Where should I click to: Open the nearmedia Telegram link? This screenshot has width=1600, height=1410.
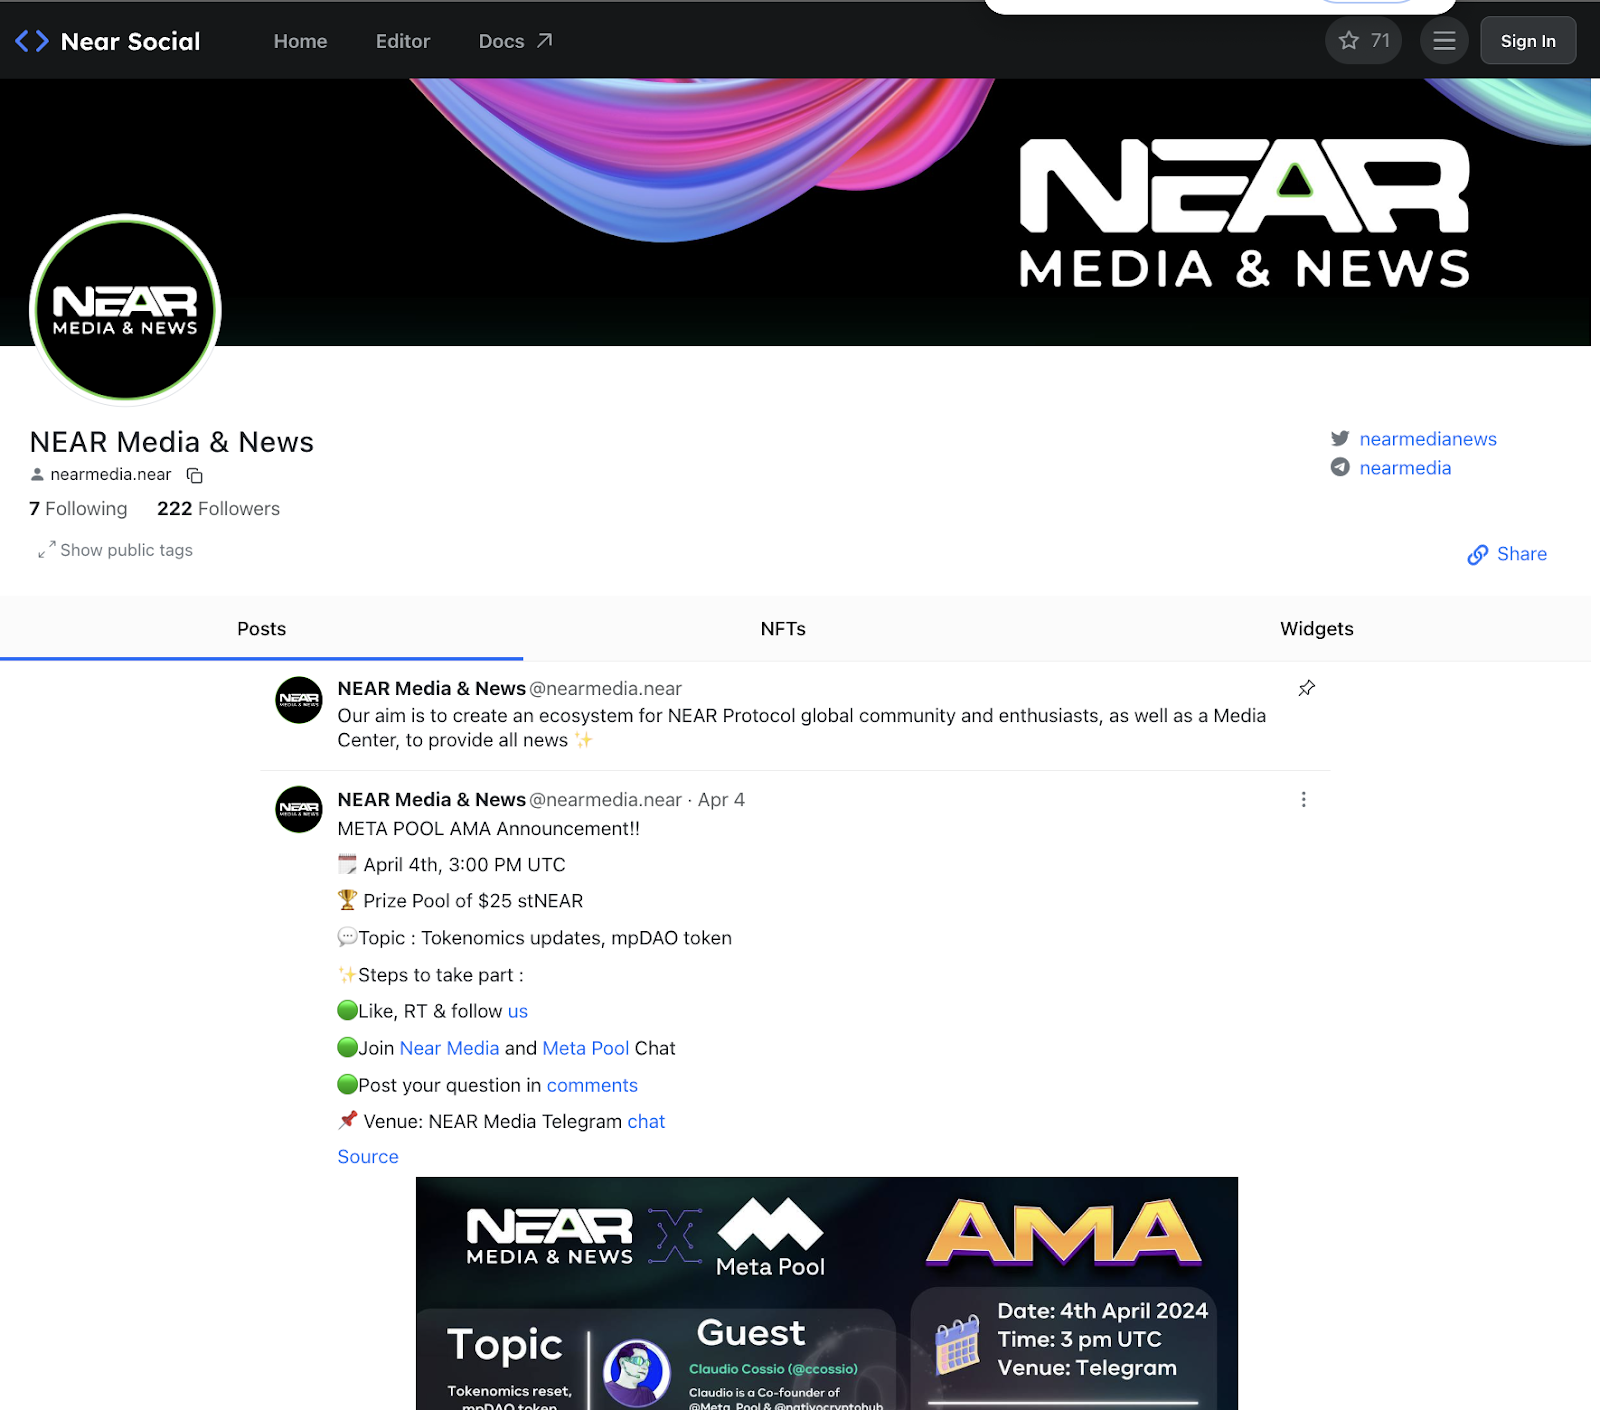pos(1405,468)
